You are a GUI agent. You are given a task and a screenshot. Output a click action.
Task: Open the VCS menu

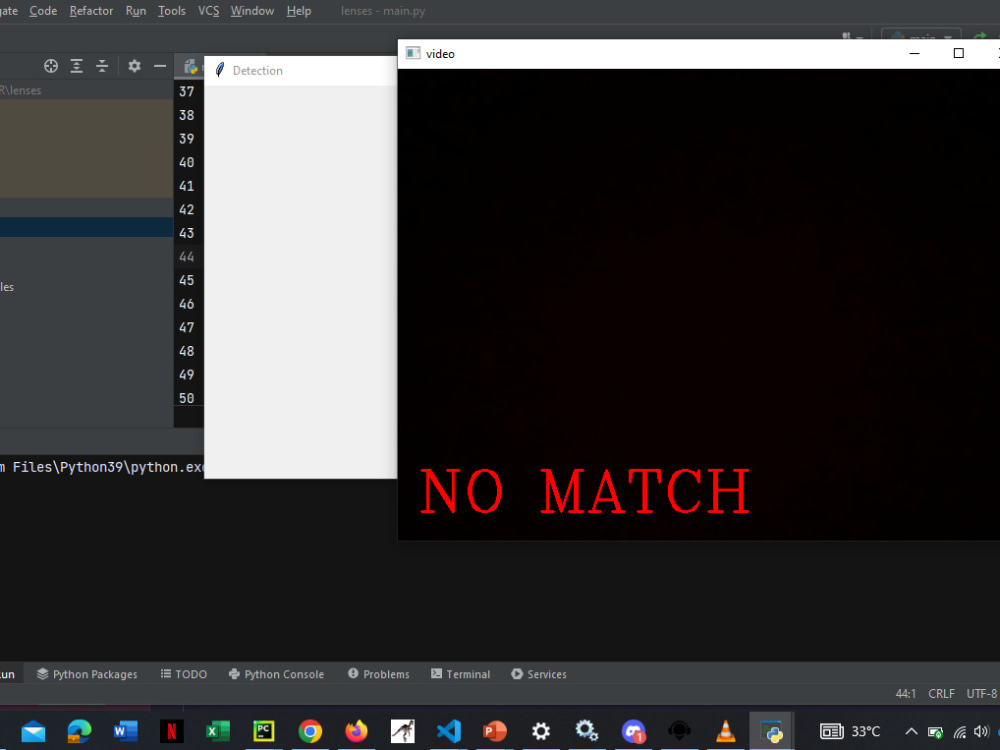tap(208, 11)
